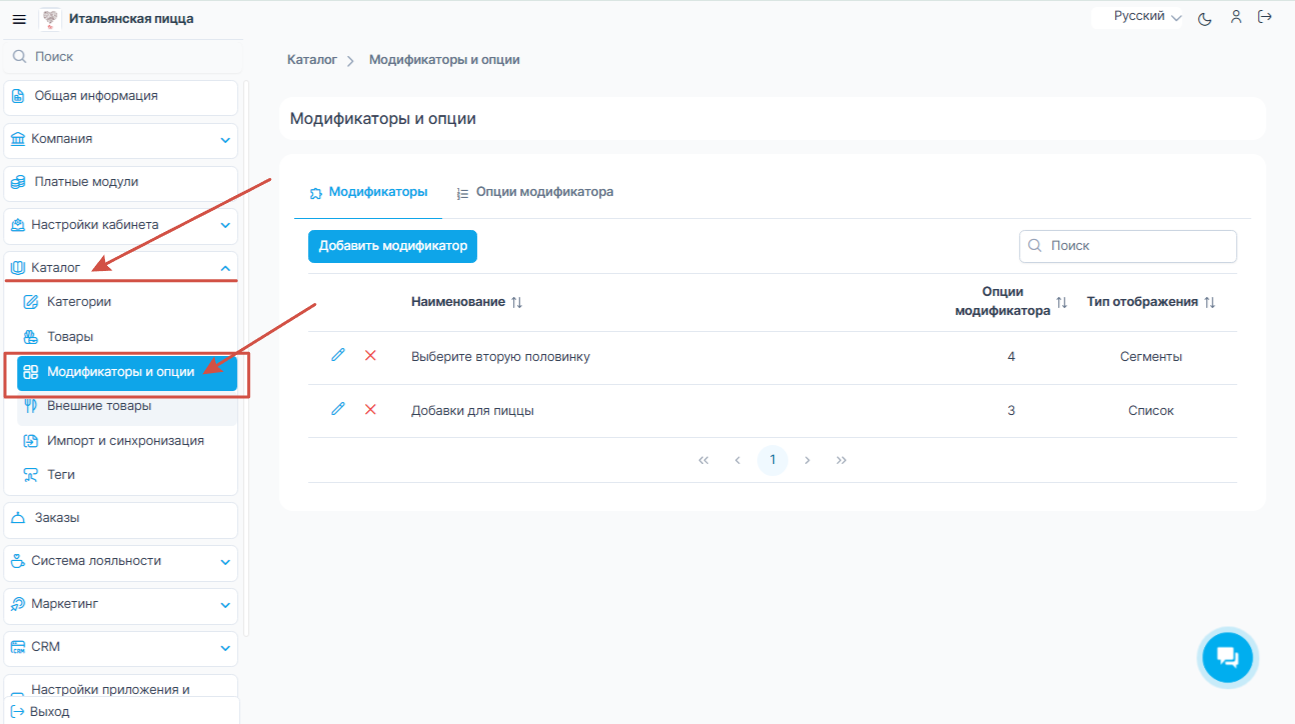This screenshot has width=1295, height=724.
Task: Click the Сегменты display type cell
Action: (x=1151, y=357)
